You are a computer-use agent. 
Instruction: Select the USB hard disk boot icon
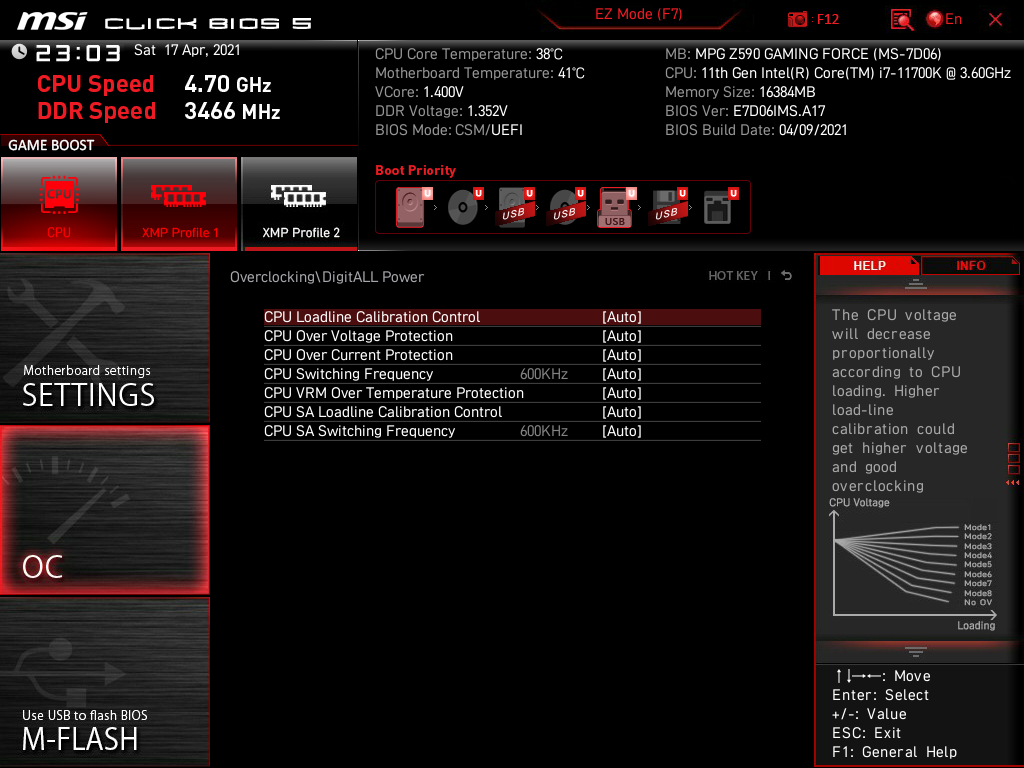[516, 207]
